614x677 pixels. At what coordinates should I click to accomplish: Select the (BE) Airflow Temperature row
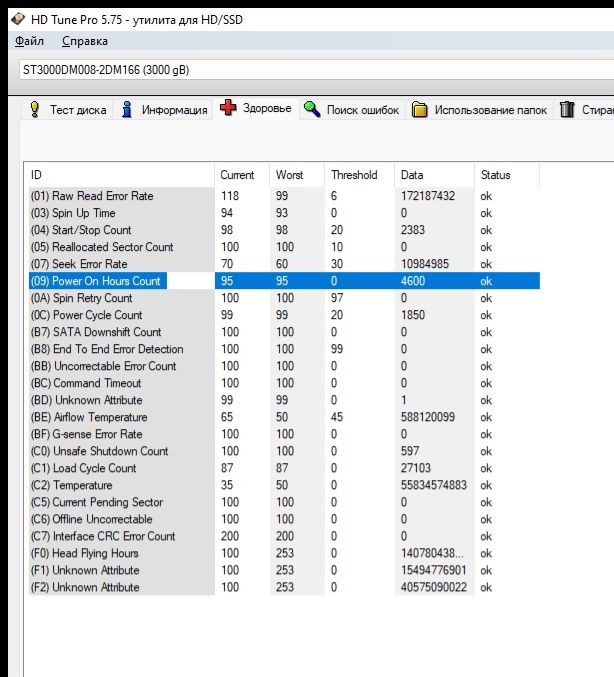[x=284, y=417]
